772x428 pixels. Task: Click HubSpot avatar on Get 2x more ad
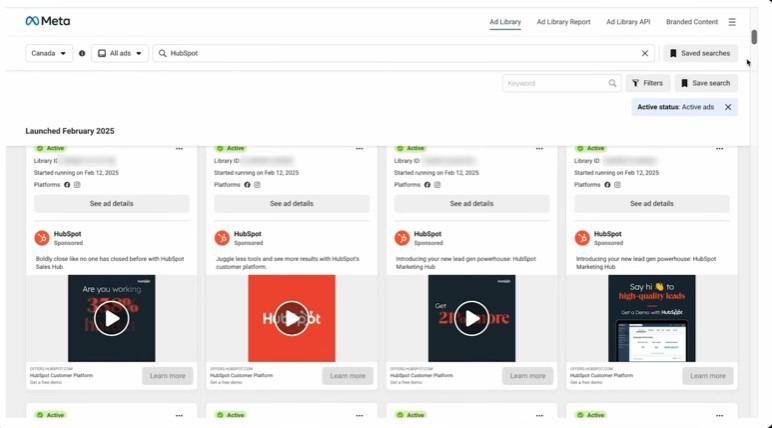[402, 238]
